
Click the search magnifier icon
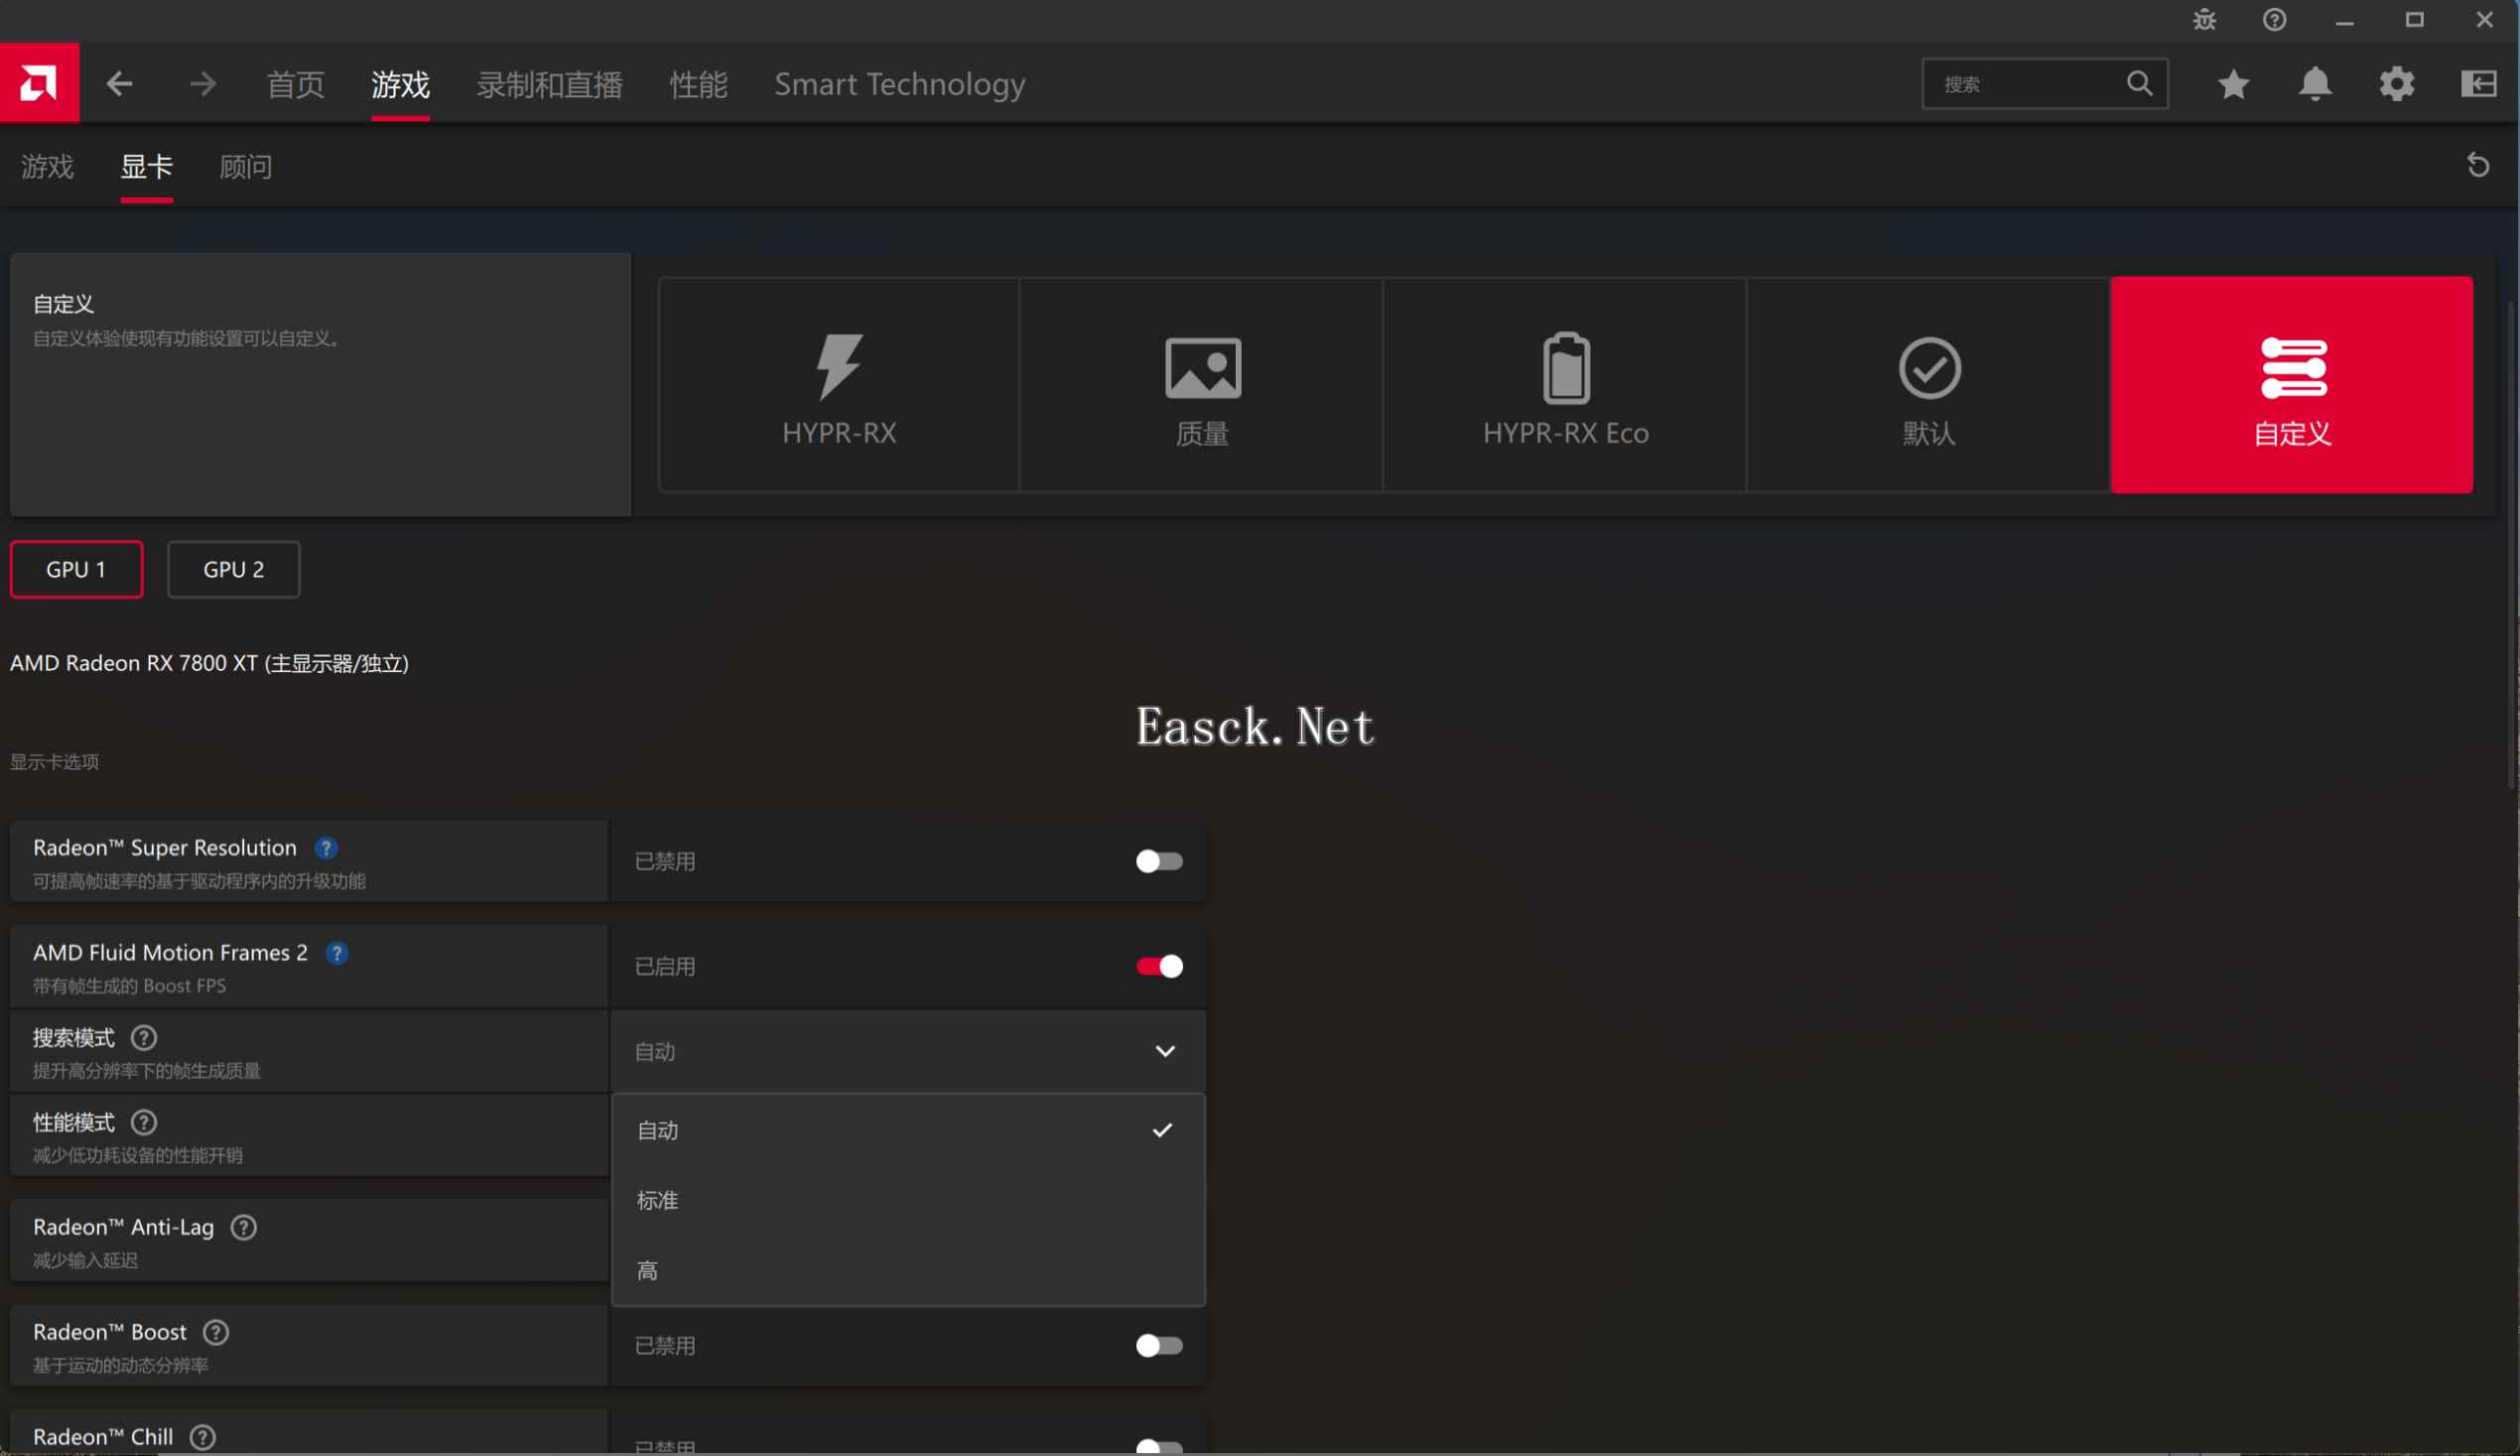pyautogui.click(x=2139, y=83)
